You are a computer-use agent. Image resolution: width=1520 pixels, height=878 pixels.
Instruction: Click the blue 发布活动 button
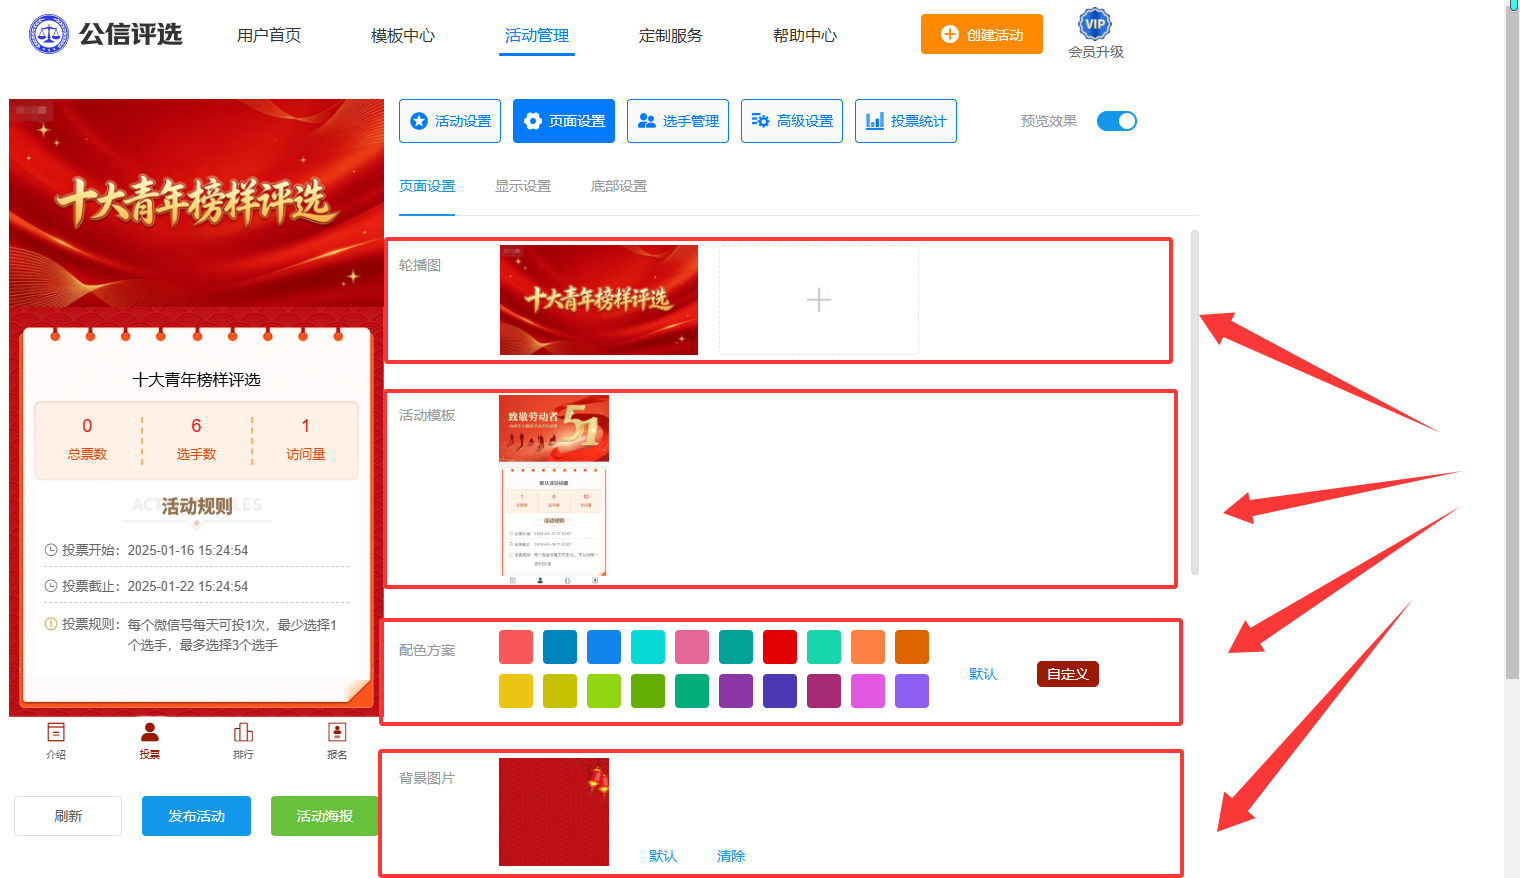coord(196,816)
